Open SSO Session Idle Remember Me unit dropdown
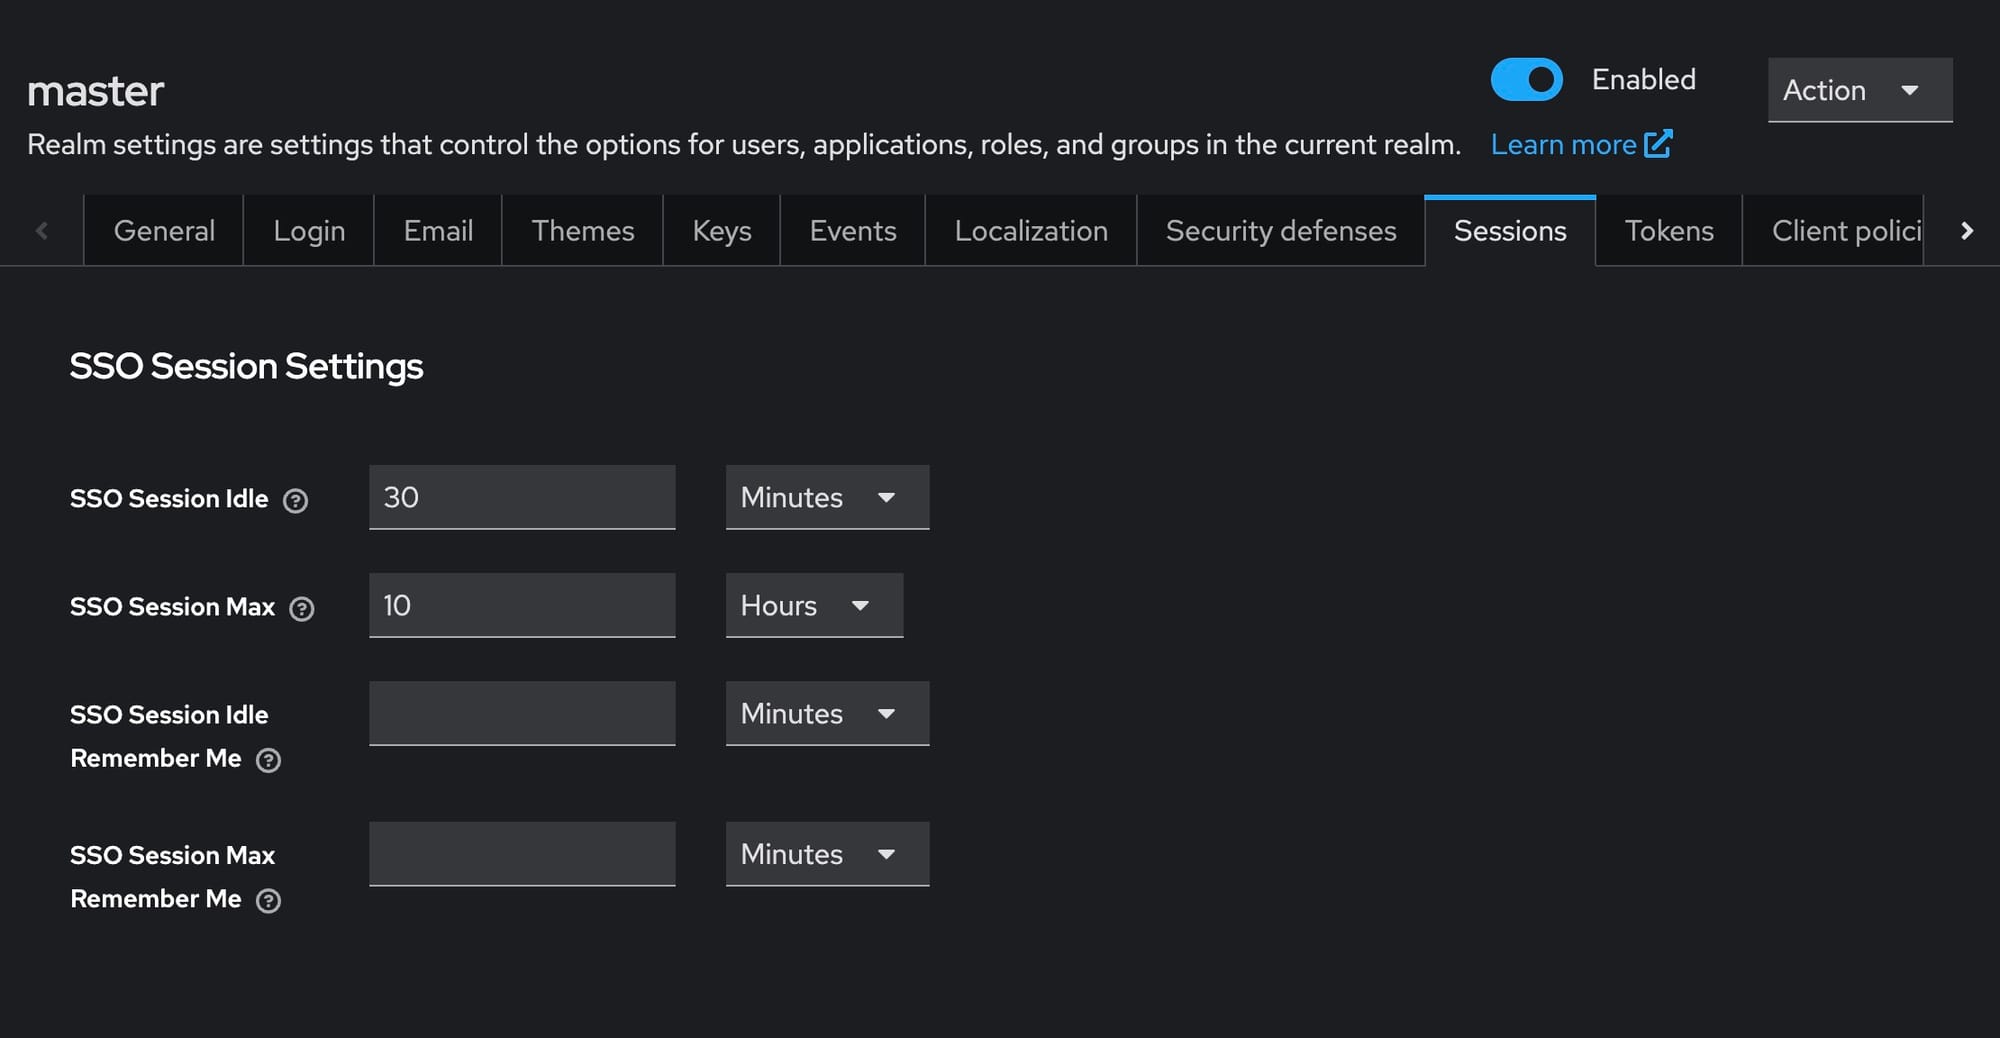This screenshot has height=1038, width=2000. [x=827, y=713]
